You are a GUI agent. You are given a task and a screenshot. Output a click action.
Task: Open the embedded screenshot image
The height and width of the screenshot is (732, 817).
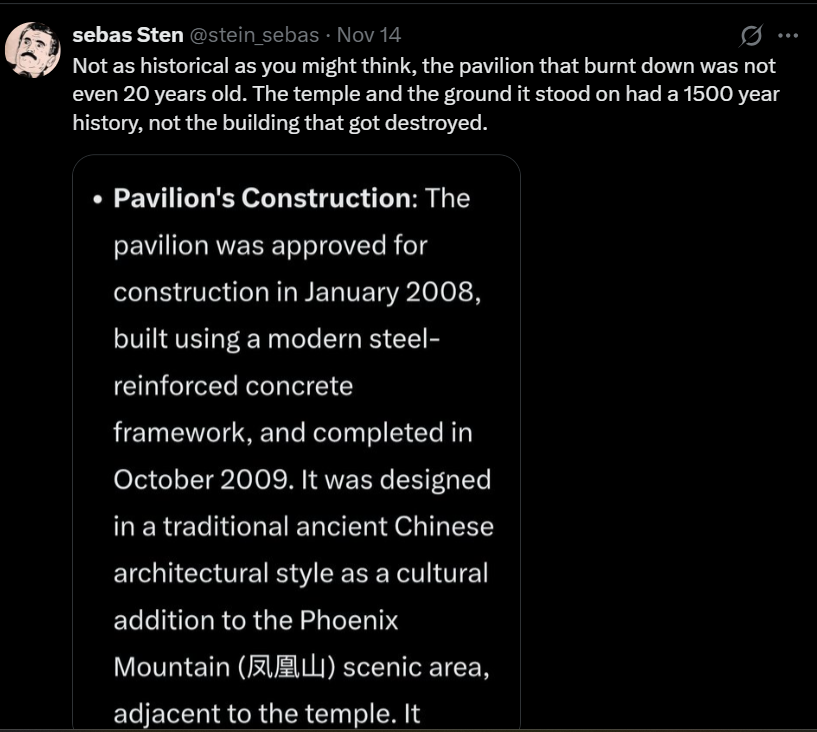point(296,440)
